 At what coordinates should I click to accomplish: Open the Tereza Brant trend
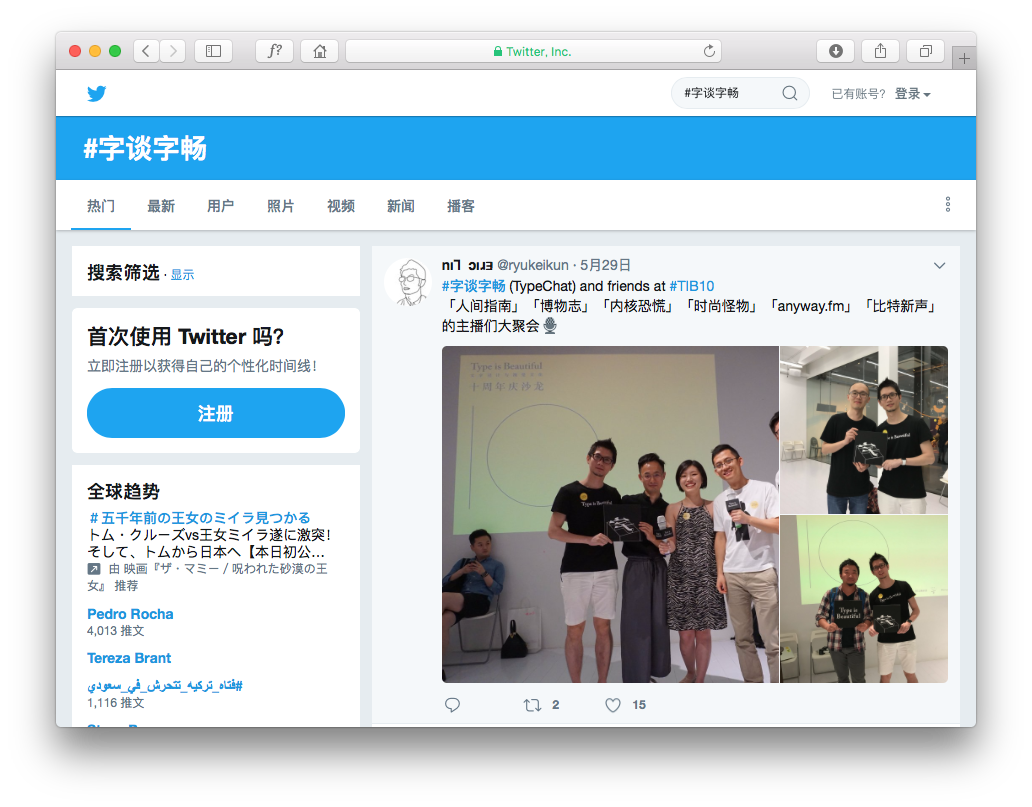pos(129,658)
